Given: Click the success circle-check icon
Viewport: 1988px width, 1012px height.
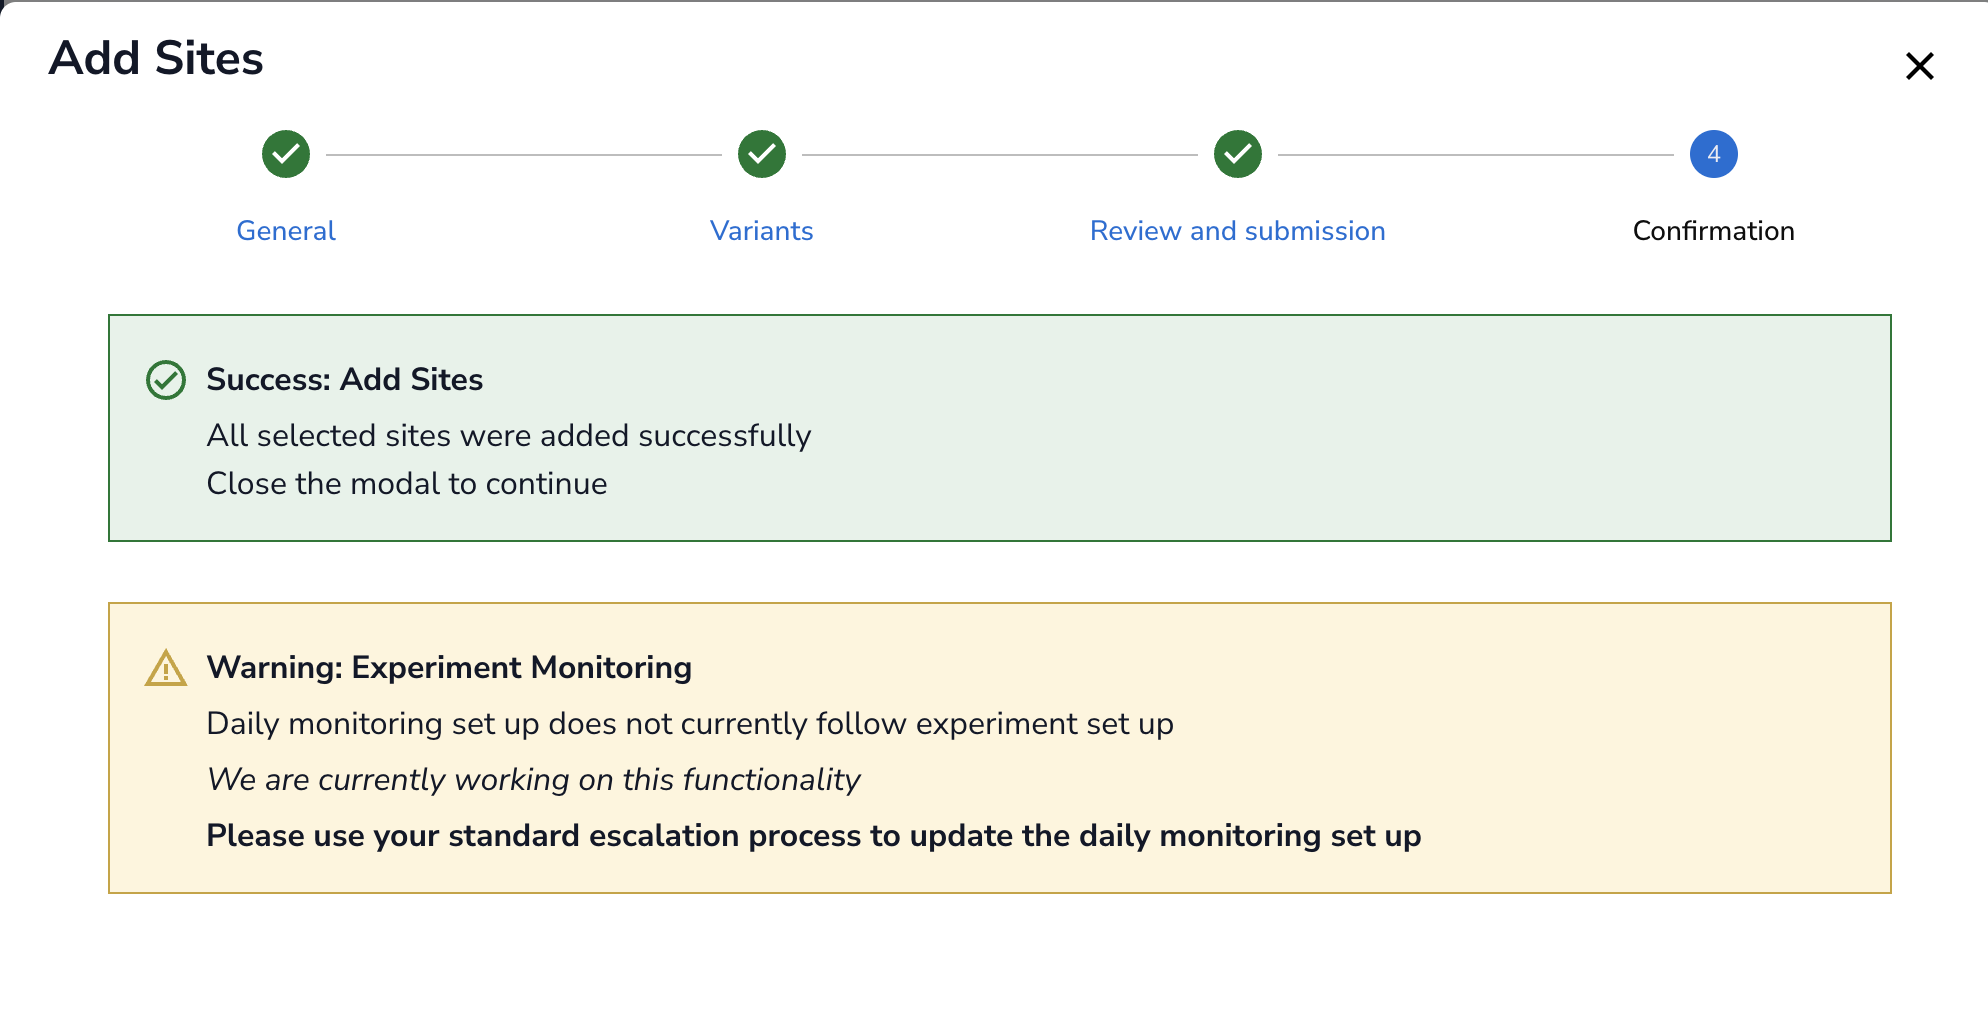Looking at the screenshot, I should pos(166,380).
